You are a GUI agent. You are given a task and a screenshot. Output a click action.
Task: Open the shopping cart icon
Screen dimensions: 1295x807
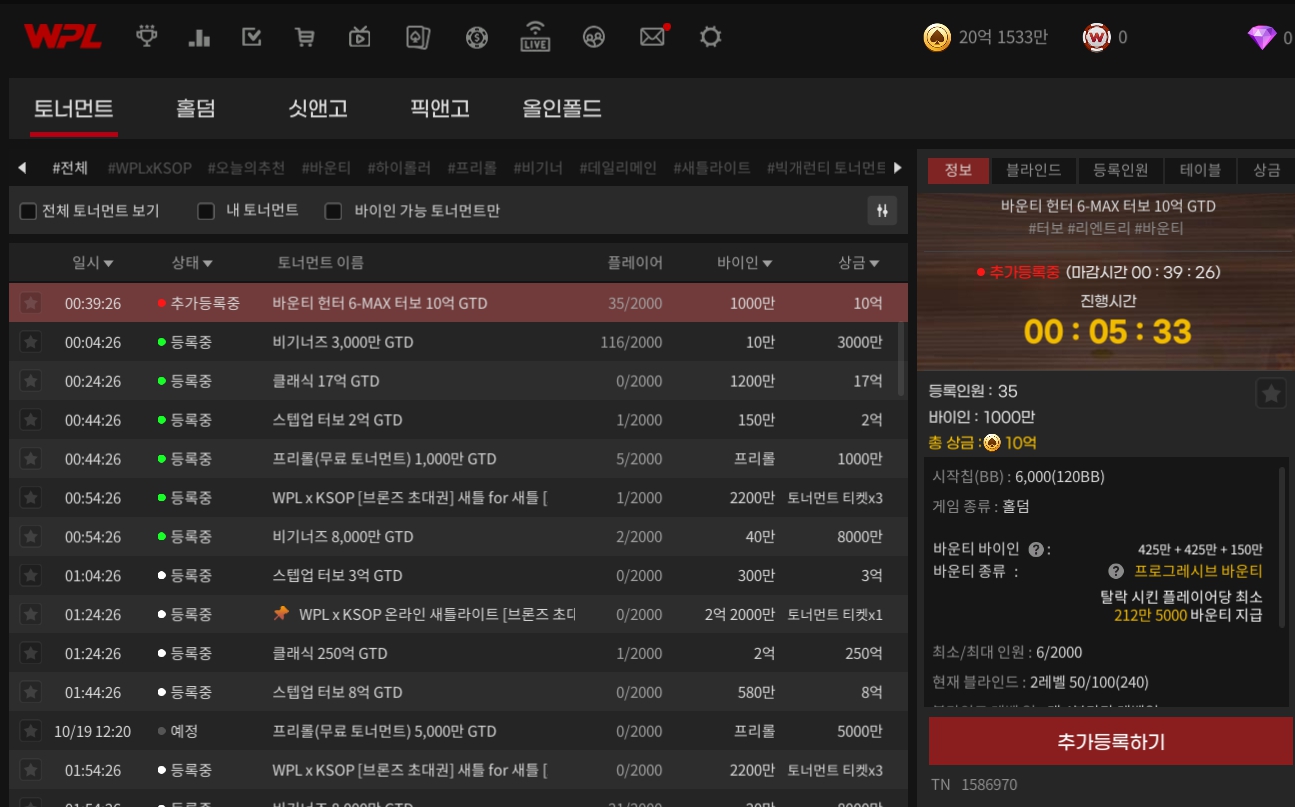305,38
